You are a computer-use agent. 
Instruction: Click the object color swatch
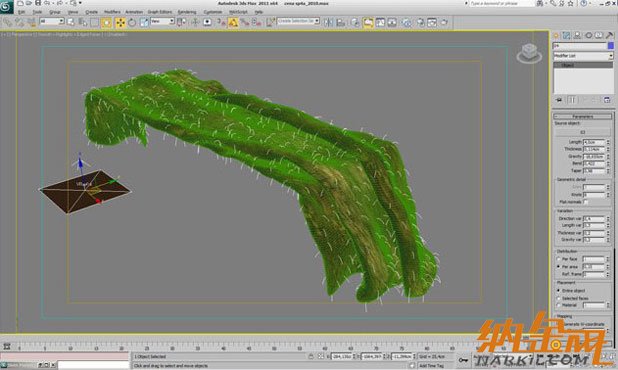(x=611, y=46)
